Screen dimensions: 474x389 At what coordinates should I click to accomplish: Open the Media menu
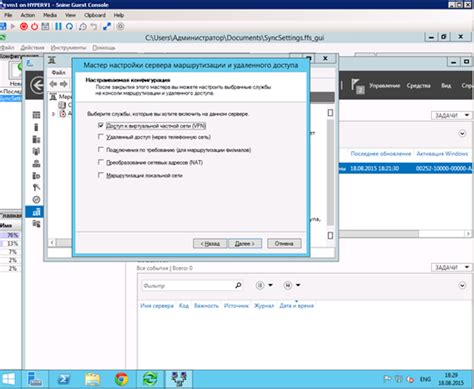coord(50,15)
